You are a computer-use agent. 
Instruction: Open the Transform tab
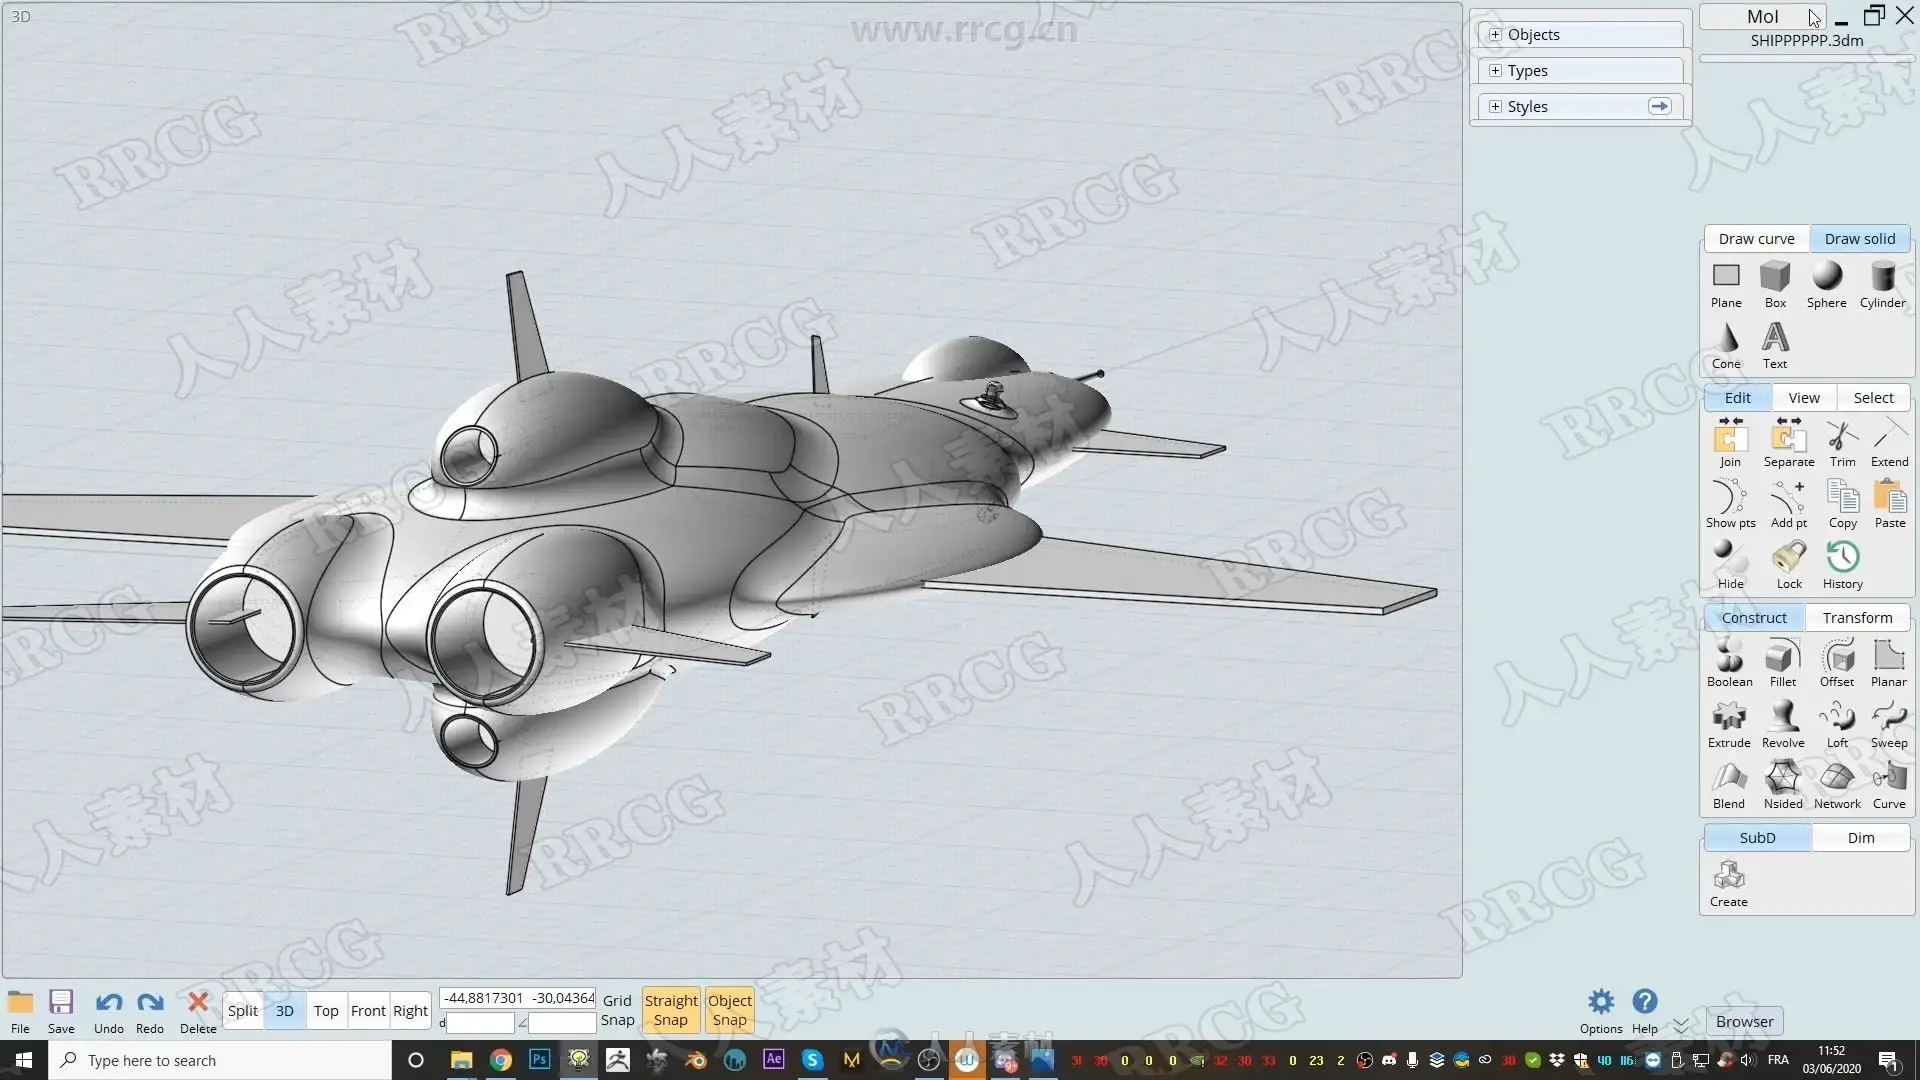[x=1857, y=618]
